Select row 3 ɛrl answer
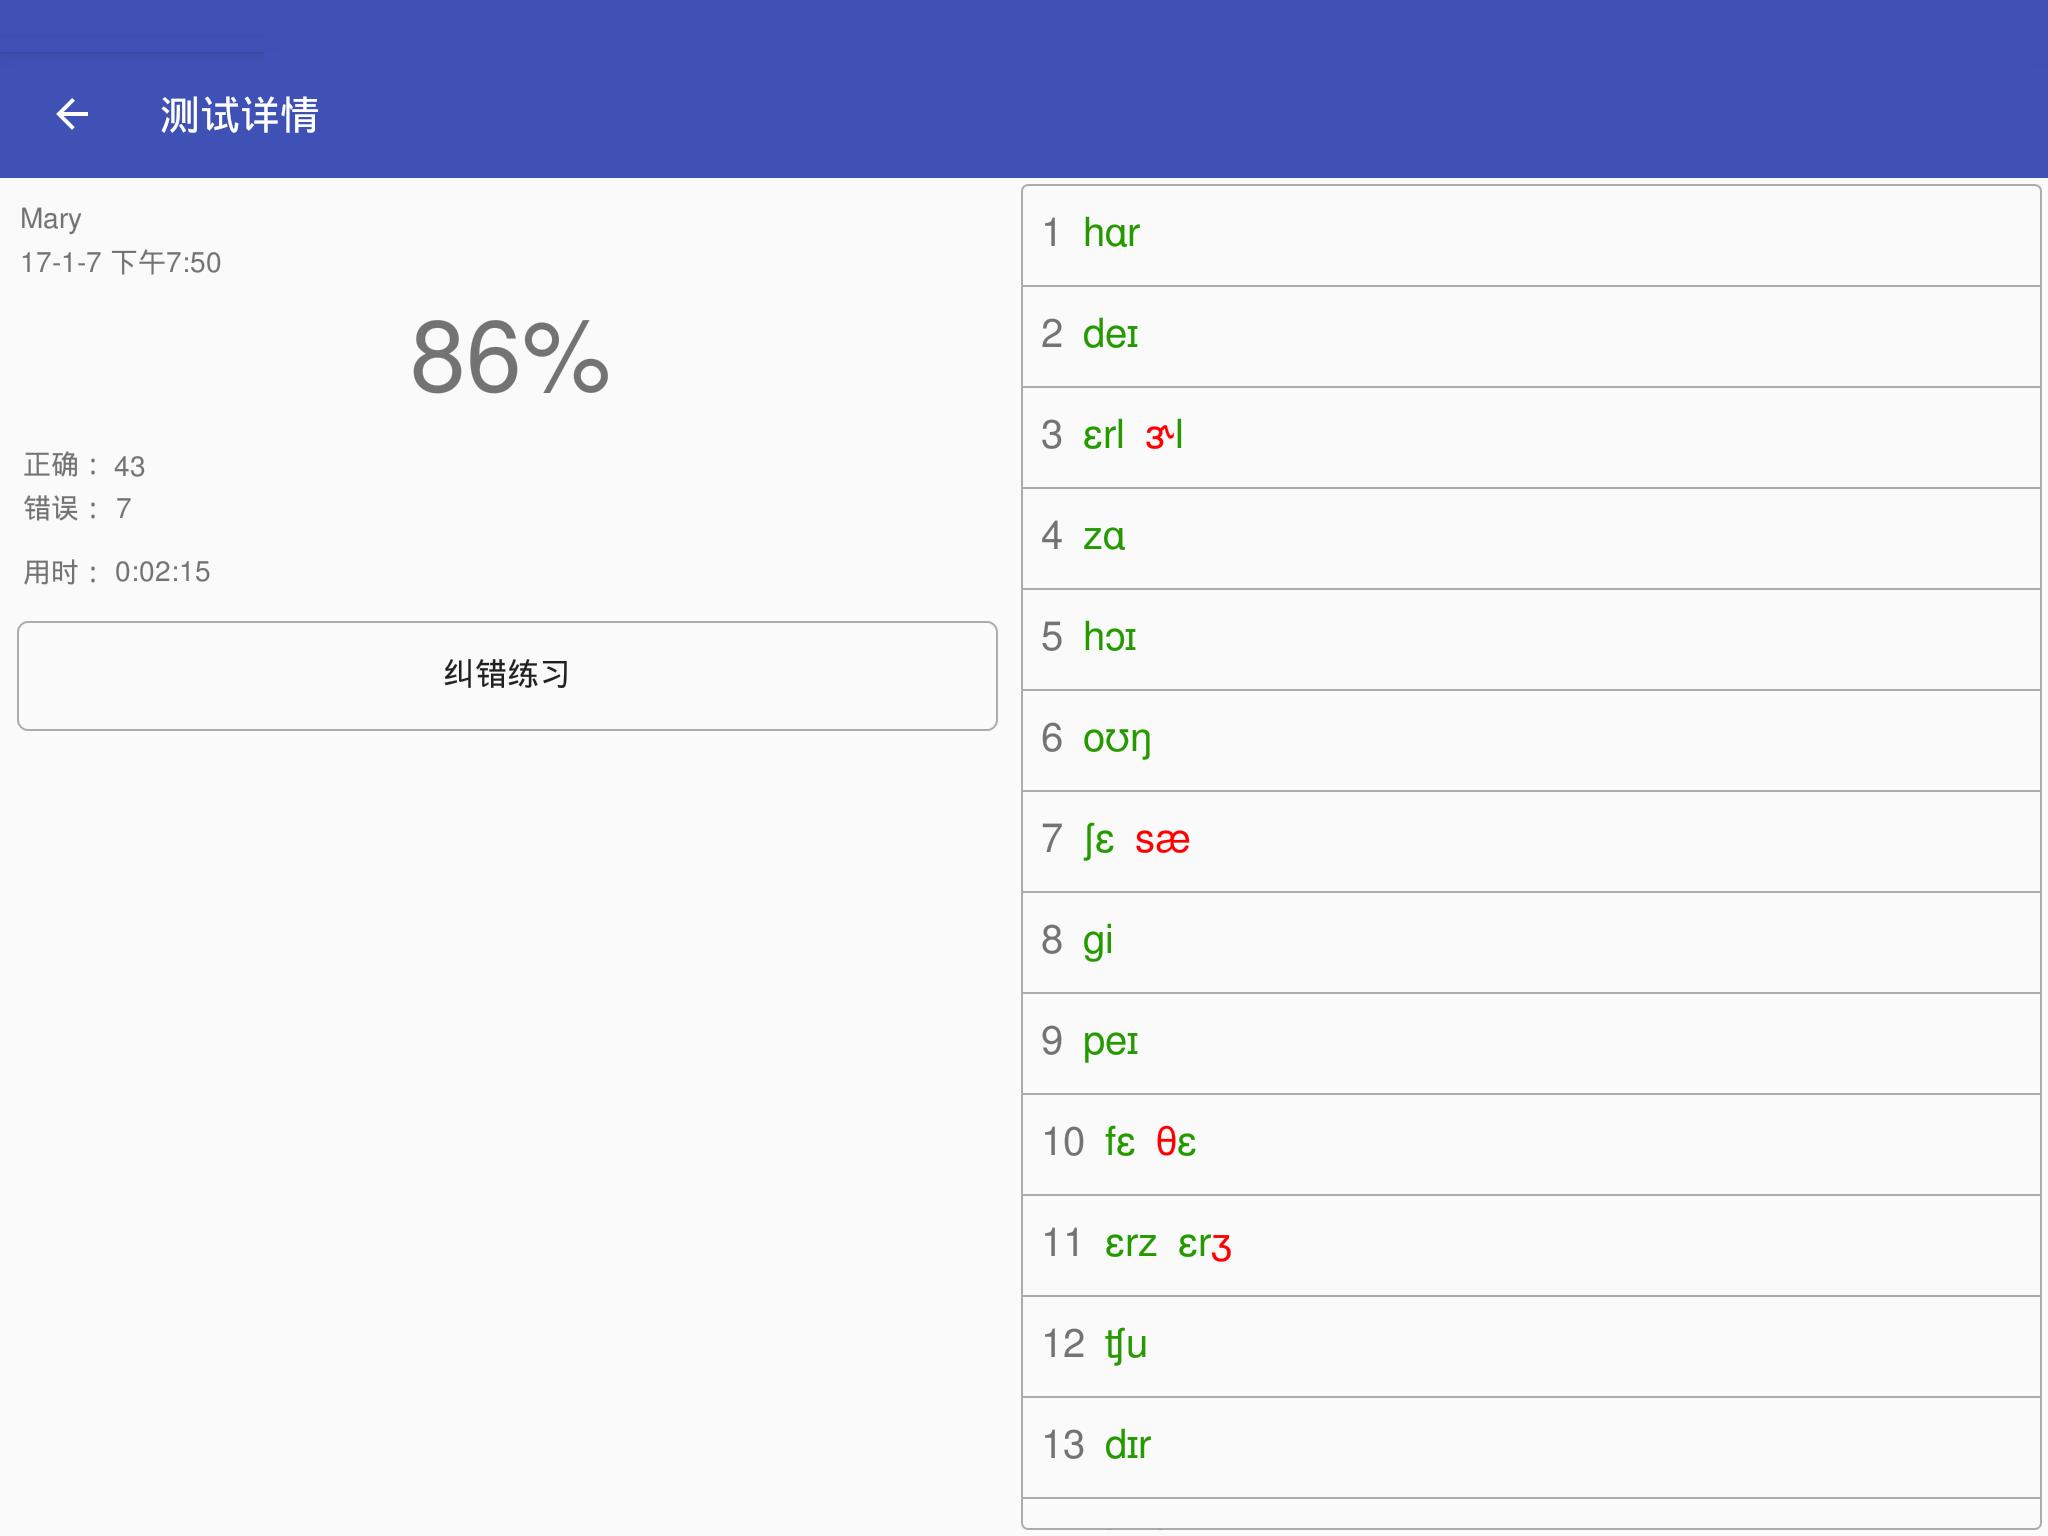The image size is (2048, 1536). (1531, 438)
